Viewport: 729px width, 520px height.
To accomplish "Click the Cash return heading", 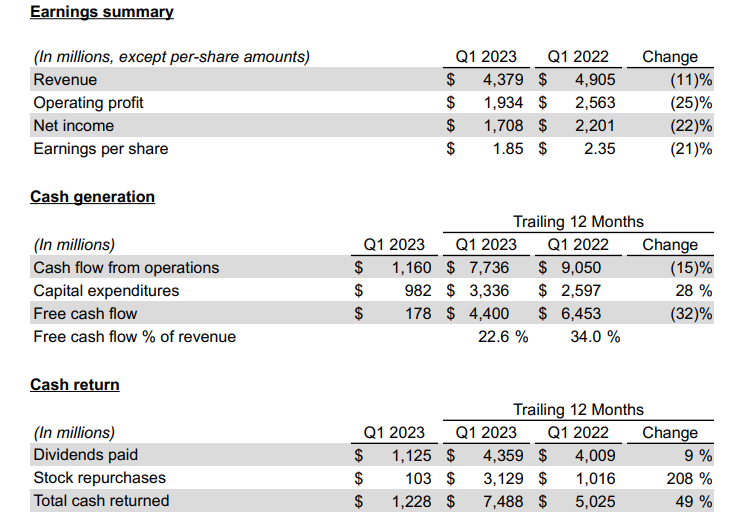I will (74, 385).
